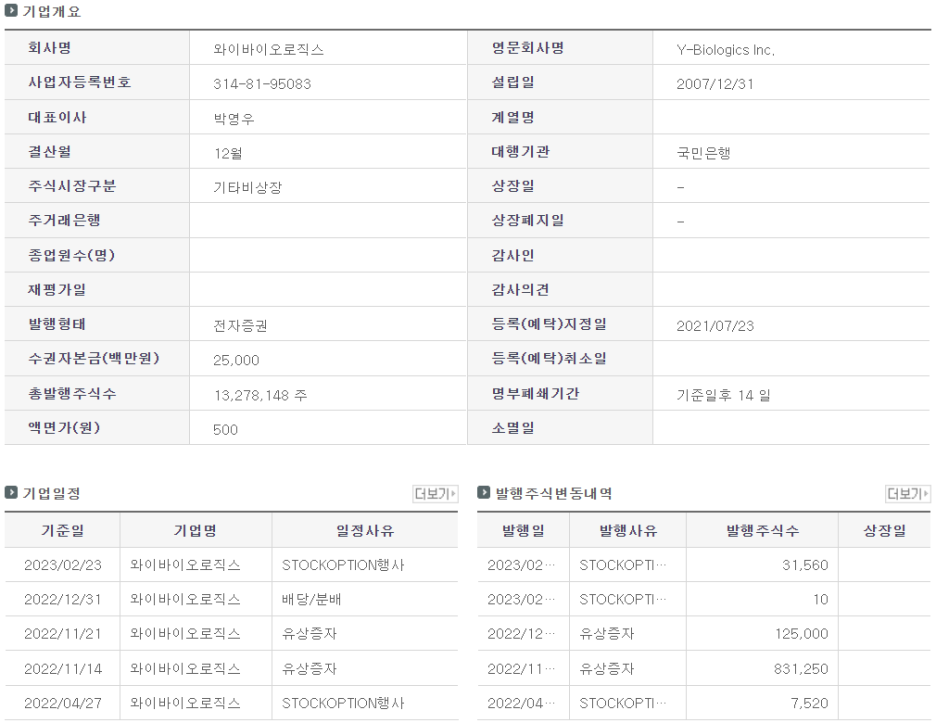
Task: Click the schedule date 2022/04/27
Action: [x=63, y=703]
